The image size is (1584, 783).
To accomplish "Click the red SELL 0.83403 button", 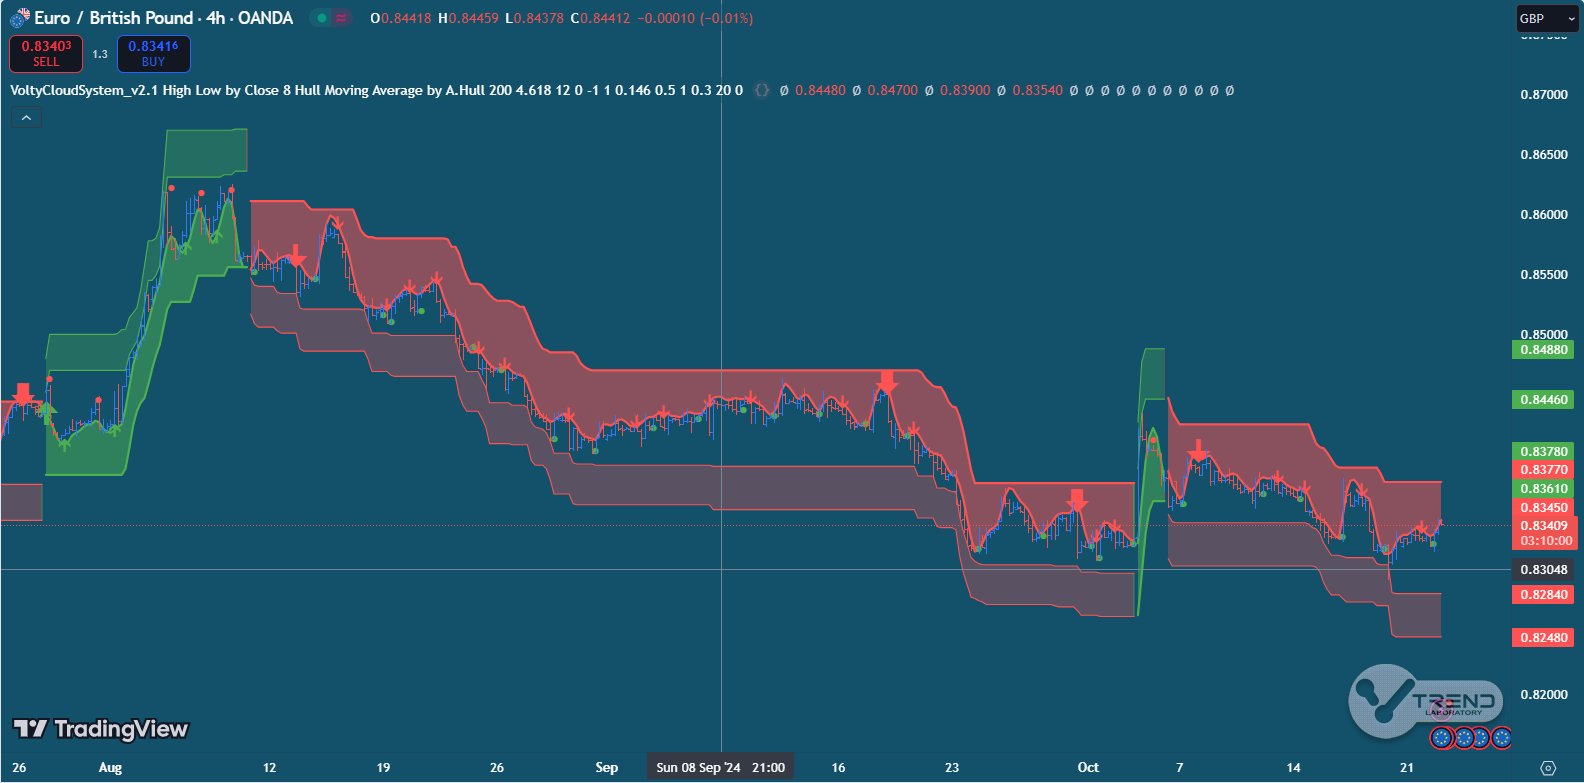I will pos(46,54).
